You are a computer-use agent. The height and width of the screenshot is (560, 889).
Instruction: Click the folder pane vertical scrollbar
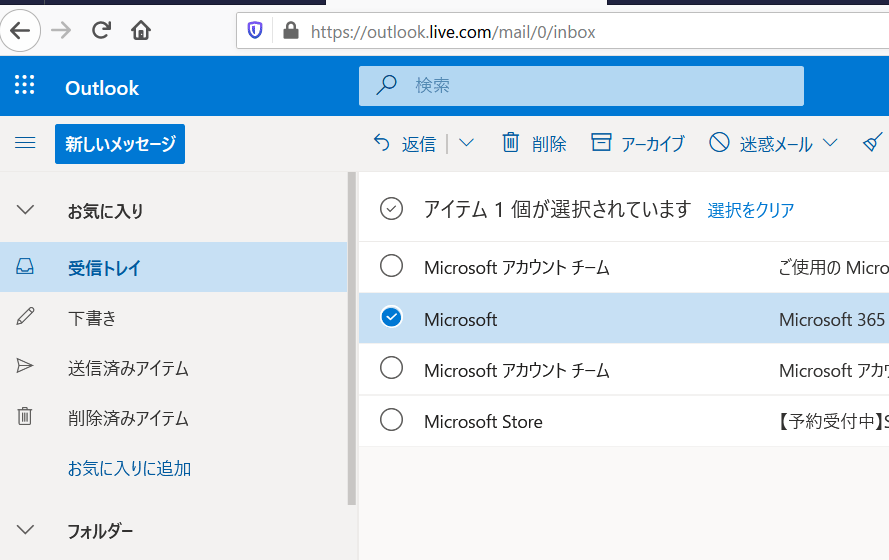(352, 338)
